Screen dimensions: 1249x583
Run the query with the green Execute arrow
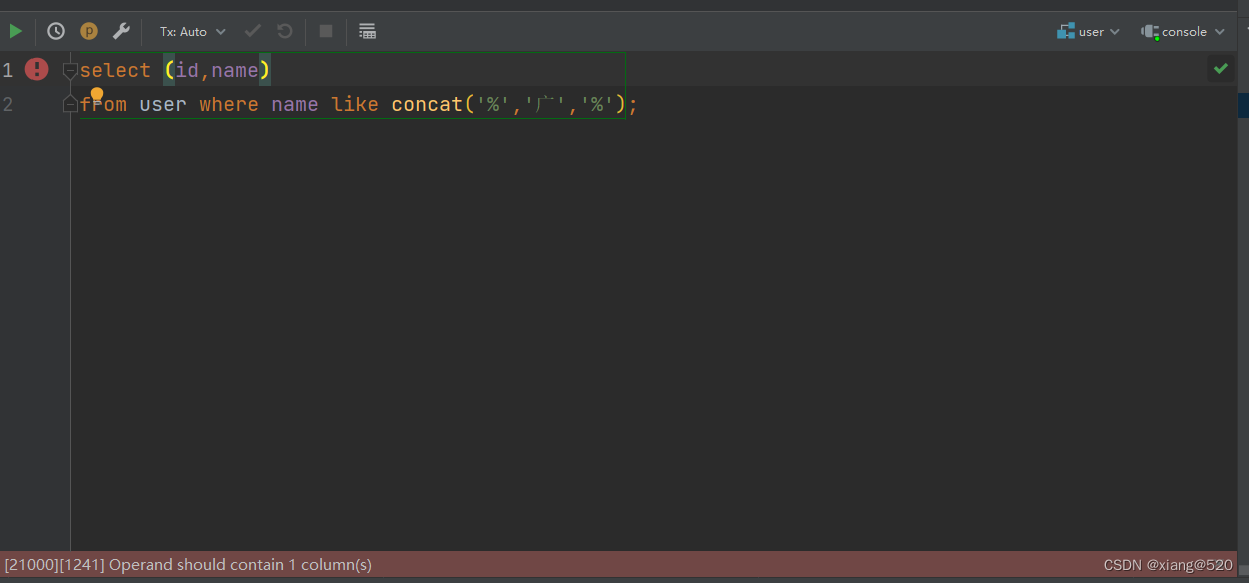16,31
